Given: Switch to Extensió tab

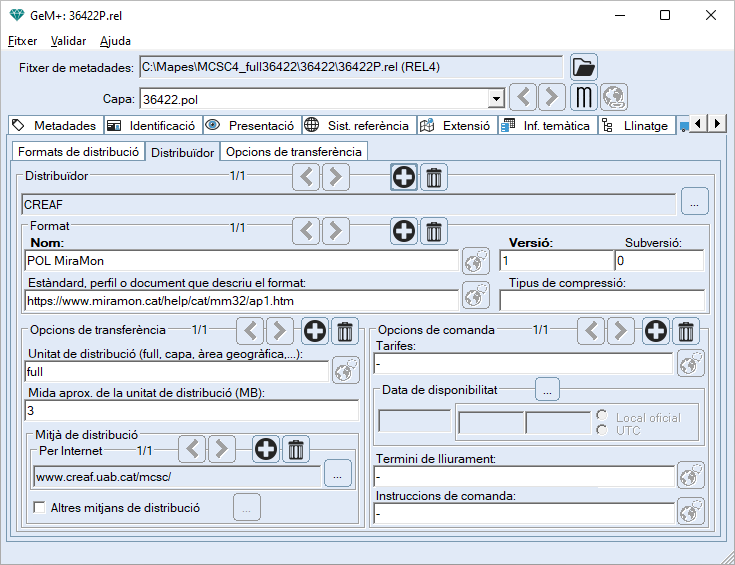Looking at the screenshot, I should pyautogui.click(x=457, y=125).
